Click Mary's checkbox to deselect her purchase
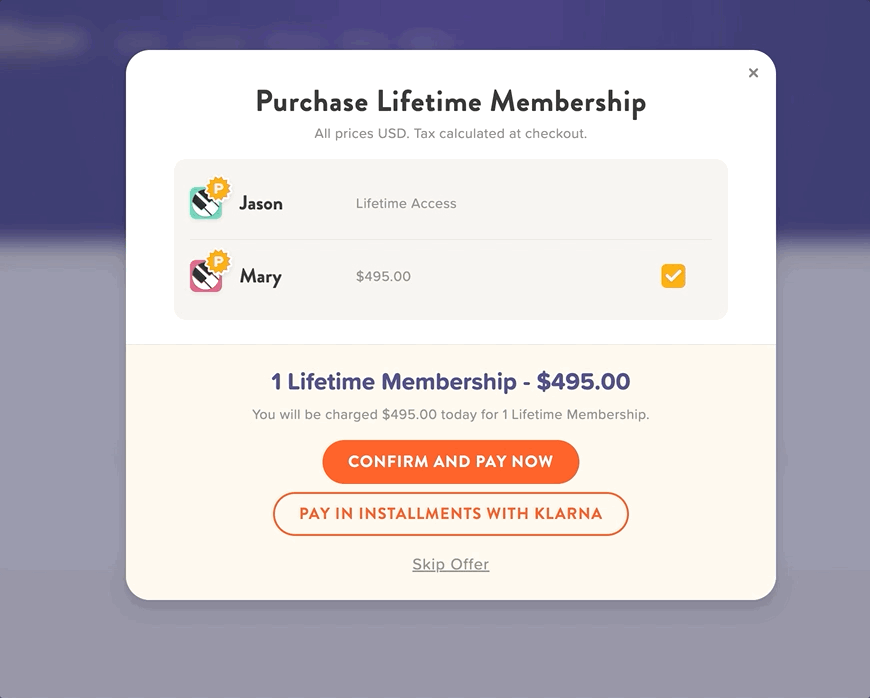Image resolution: width=870 pixels, height=698 pixels. (x=673, y=276)
